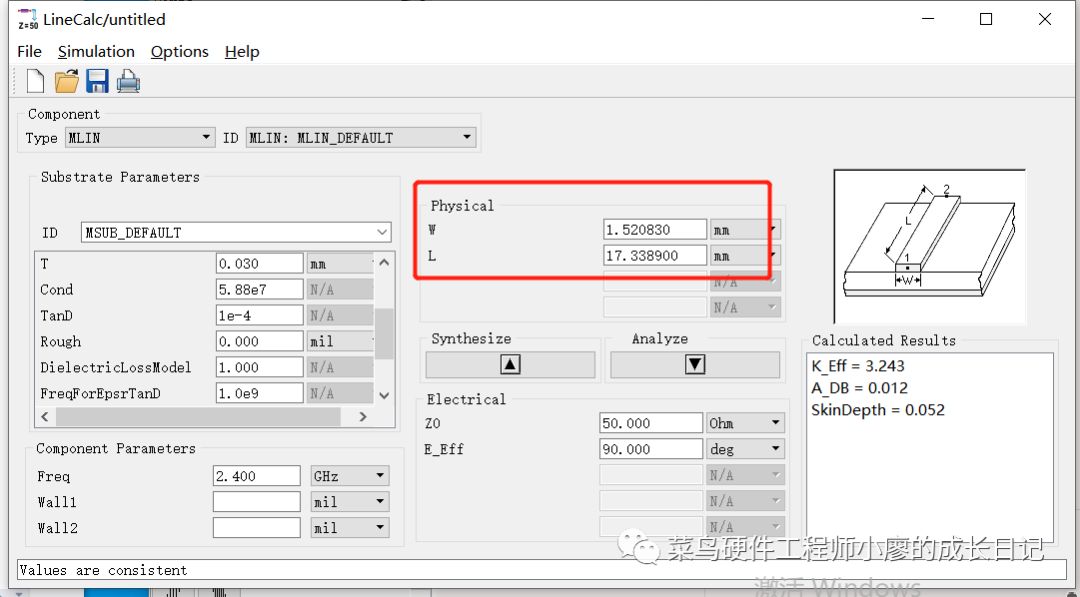
Task: Click the K_Eff = 3.243 result
Action: (858, 366)
